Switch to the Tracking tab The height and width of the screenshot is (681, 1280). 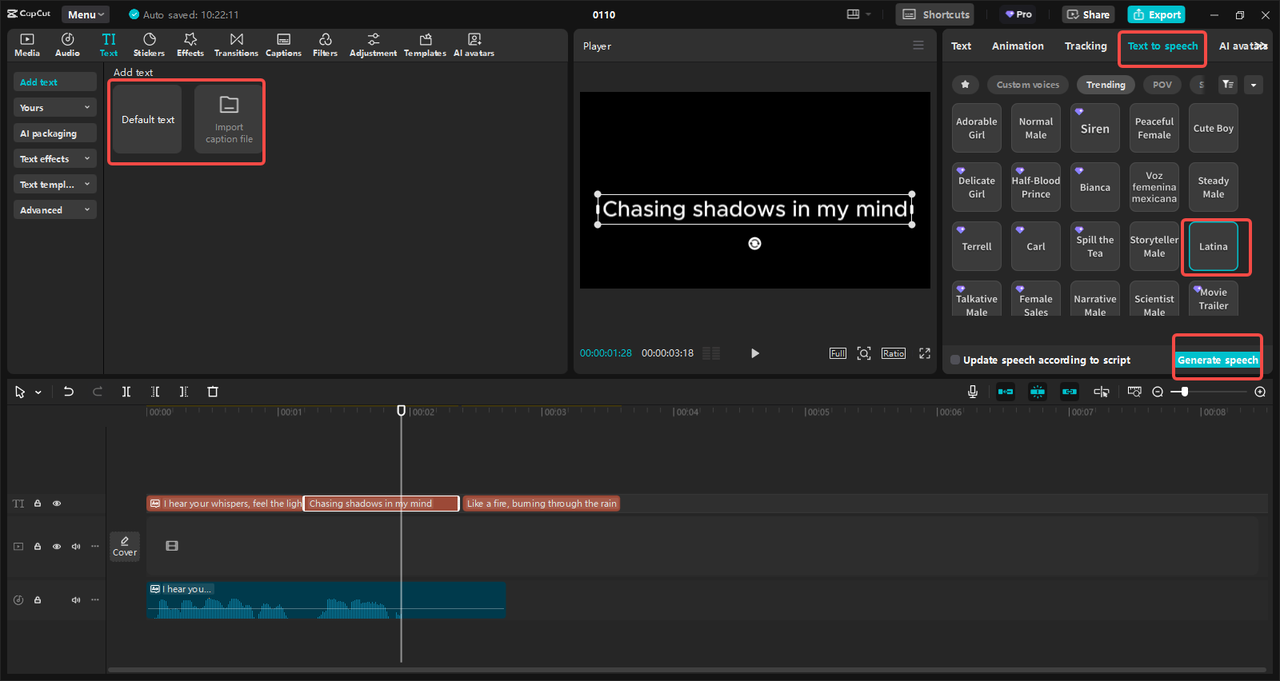coord(1085,46)
